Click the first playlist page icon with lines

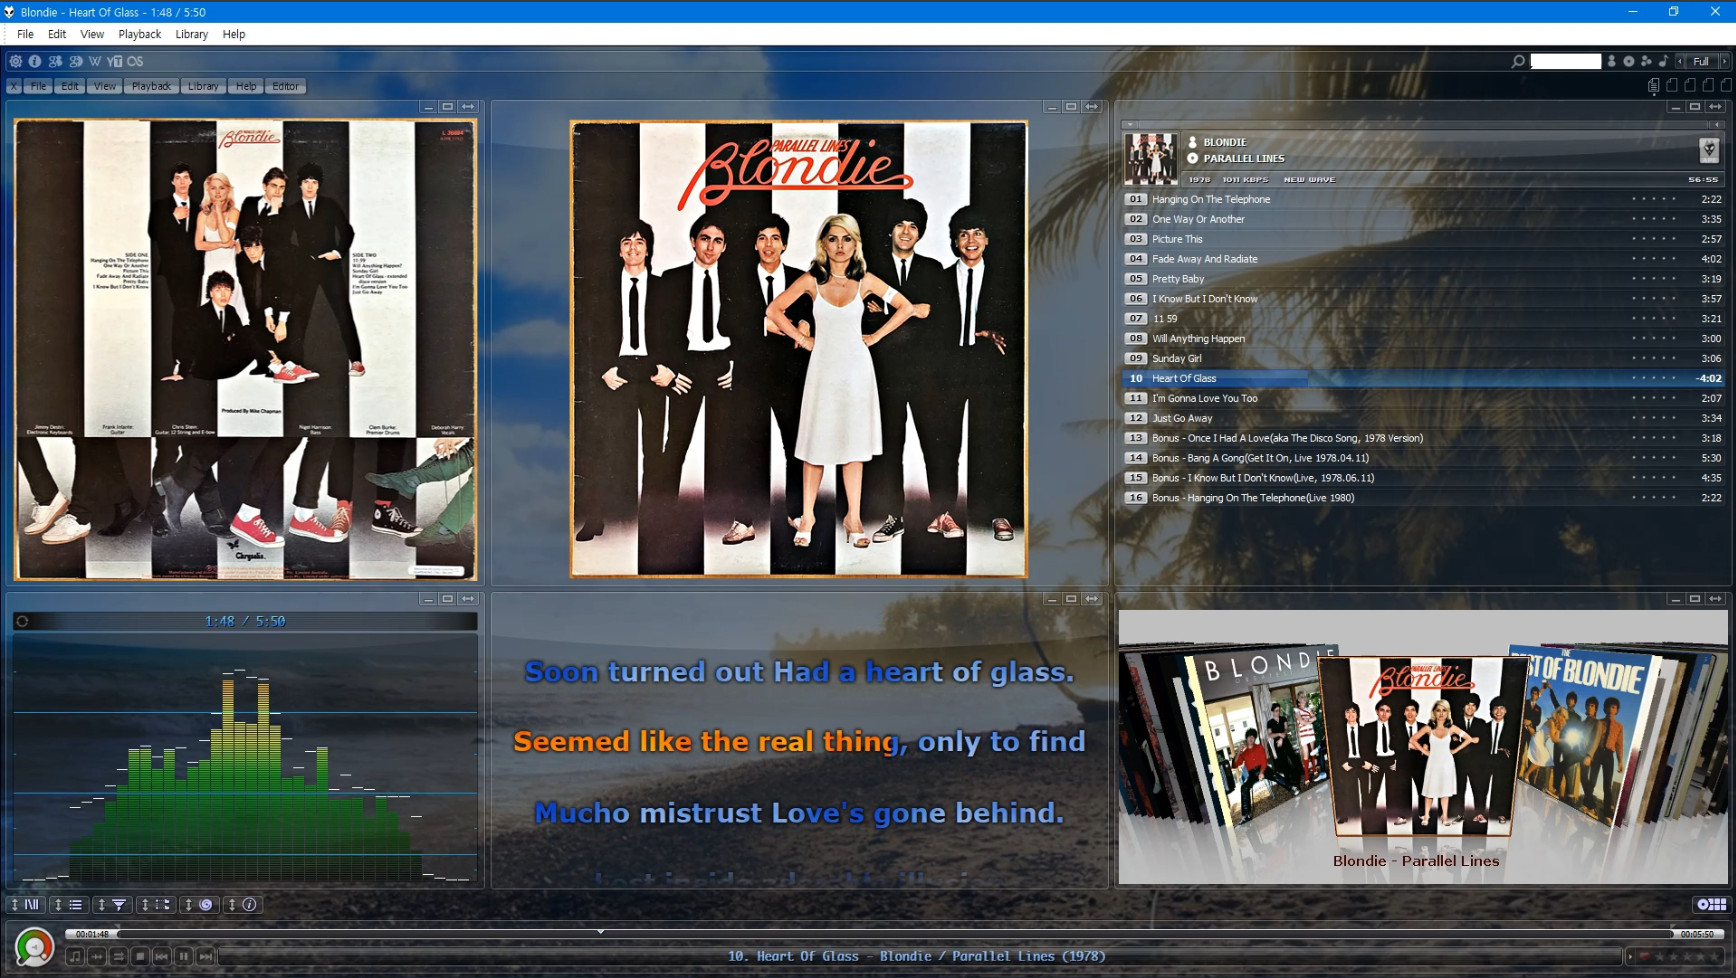[1654, 86]
